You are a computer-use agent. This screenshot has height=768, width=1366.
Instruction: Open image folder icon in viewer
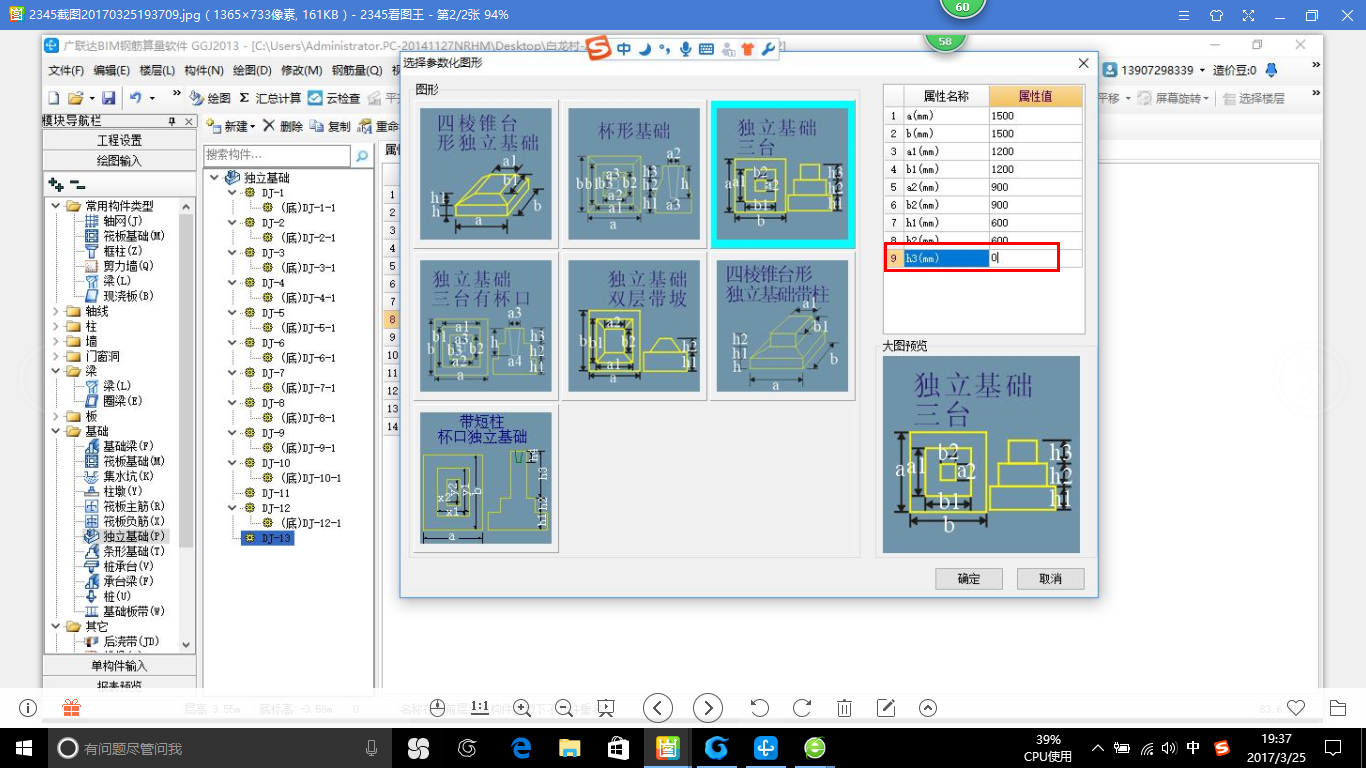[1338, 708]
